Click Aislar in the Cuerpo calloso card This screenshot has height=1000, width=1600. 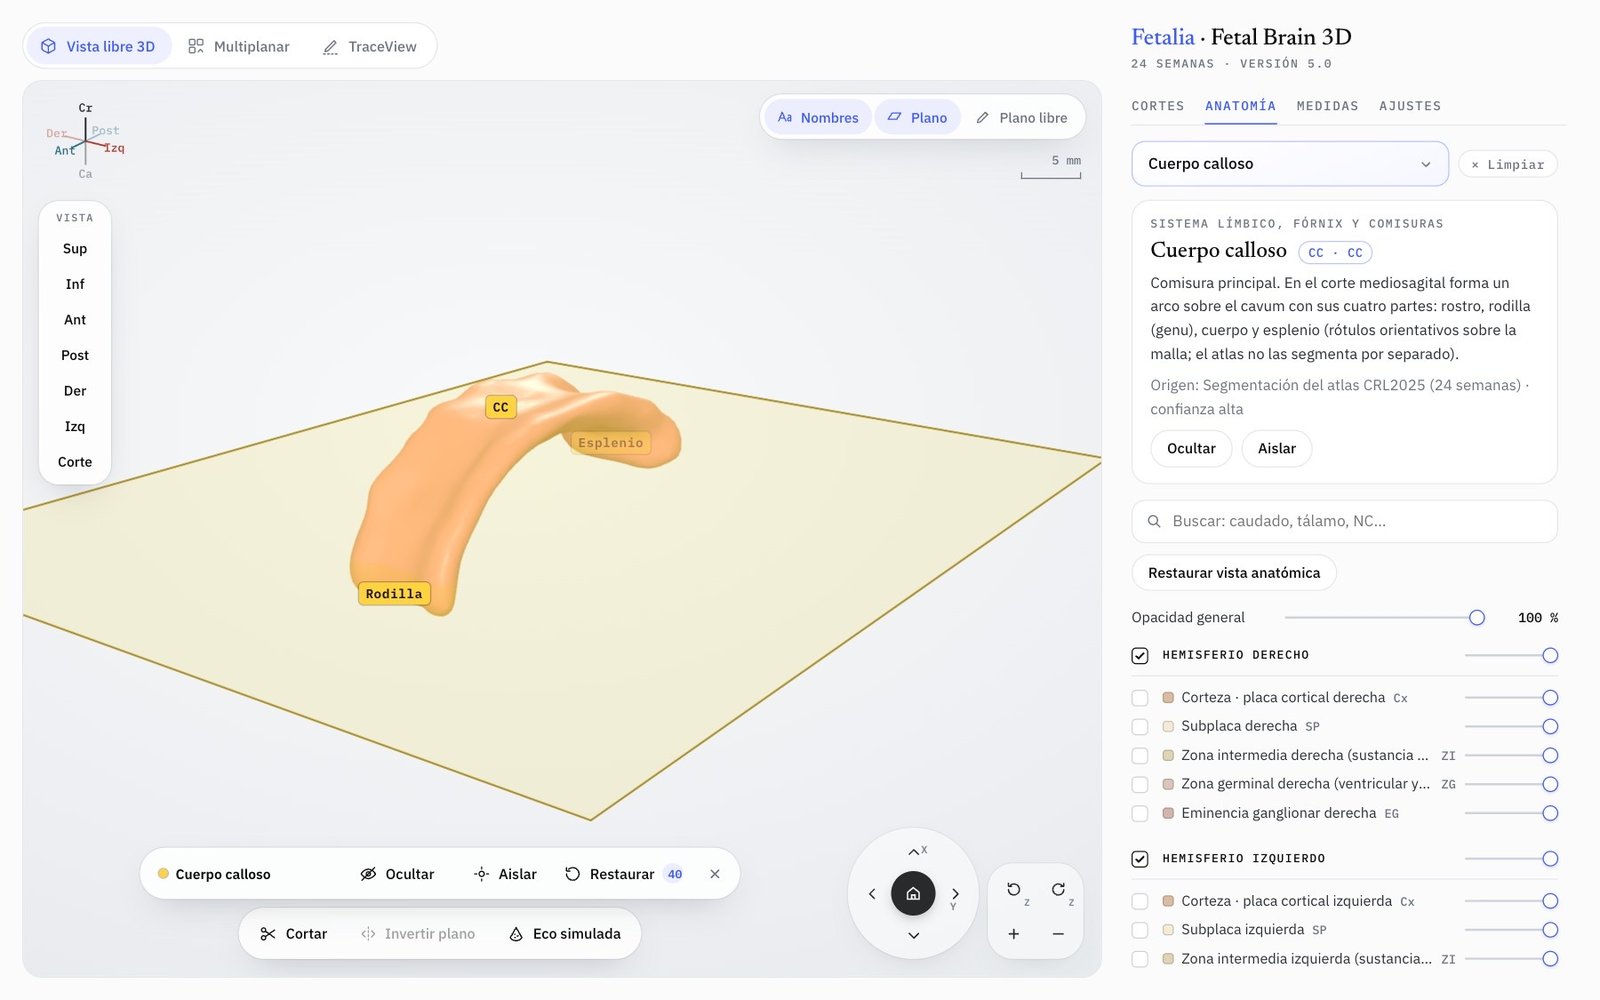tap(1277, 449)
